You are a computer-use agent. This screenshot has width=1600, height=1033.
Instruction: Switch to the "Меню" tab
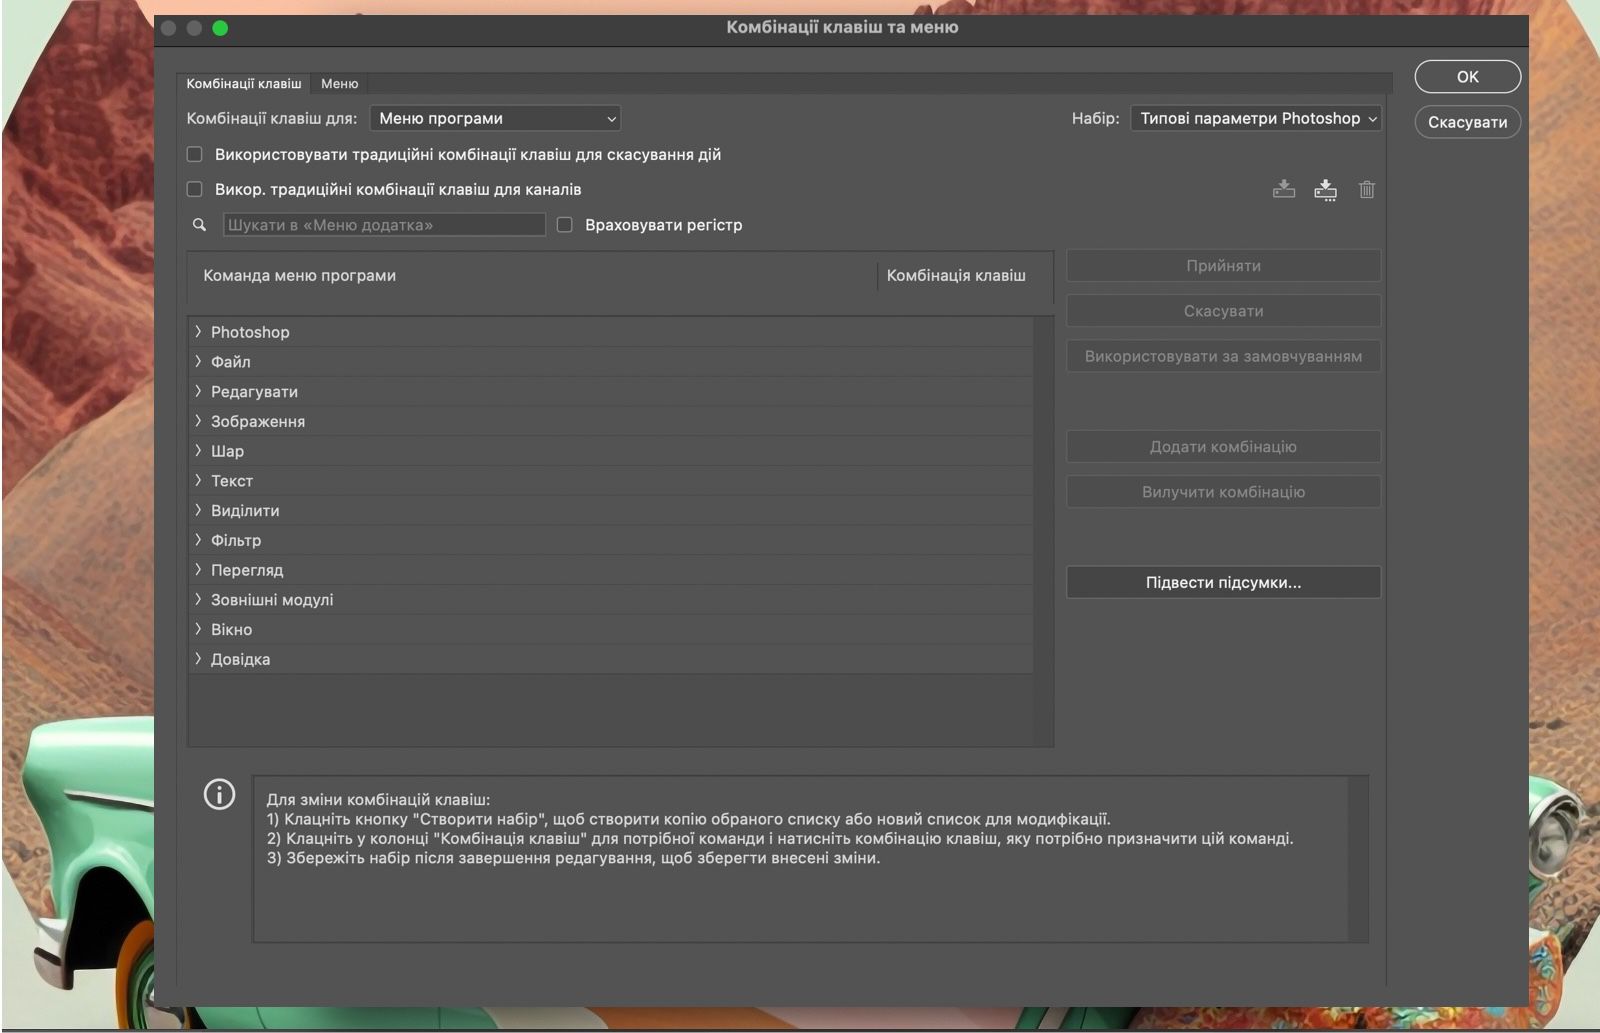point(339,84)
